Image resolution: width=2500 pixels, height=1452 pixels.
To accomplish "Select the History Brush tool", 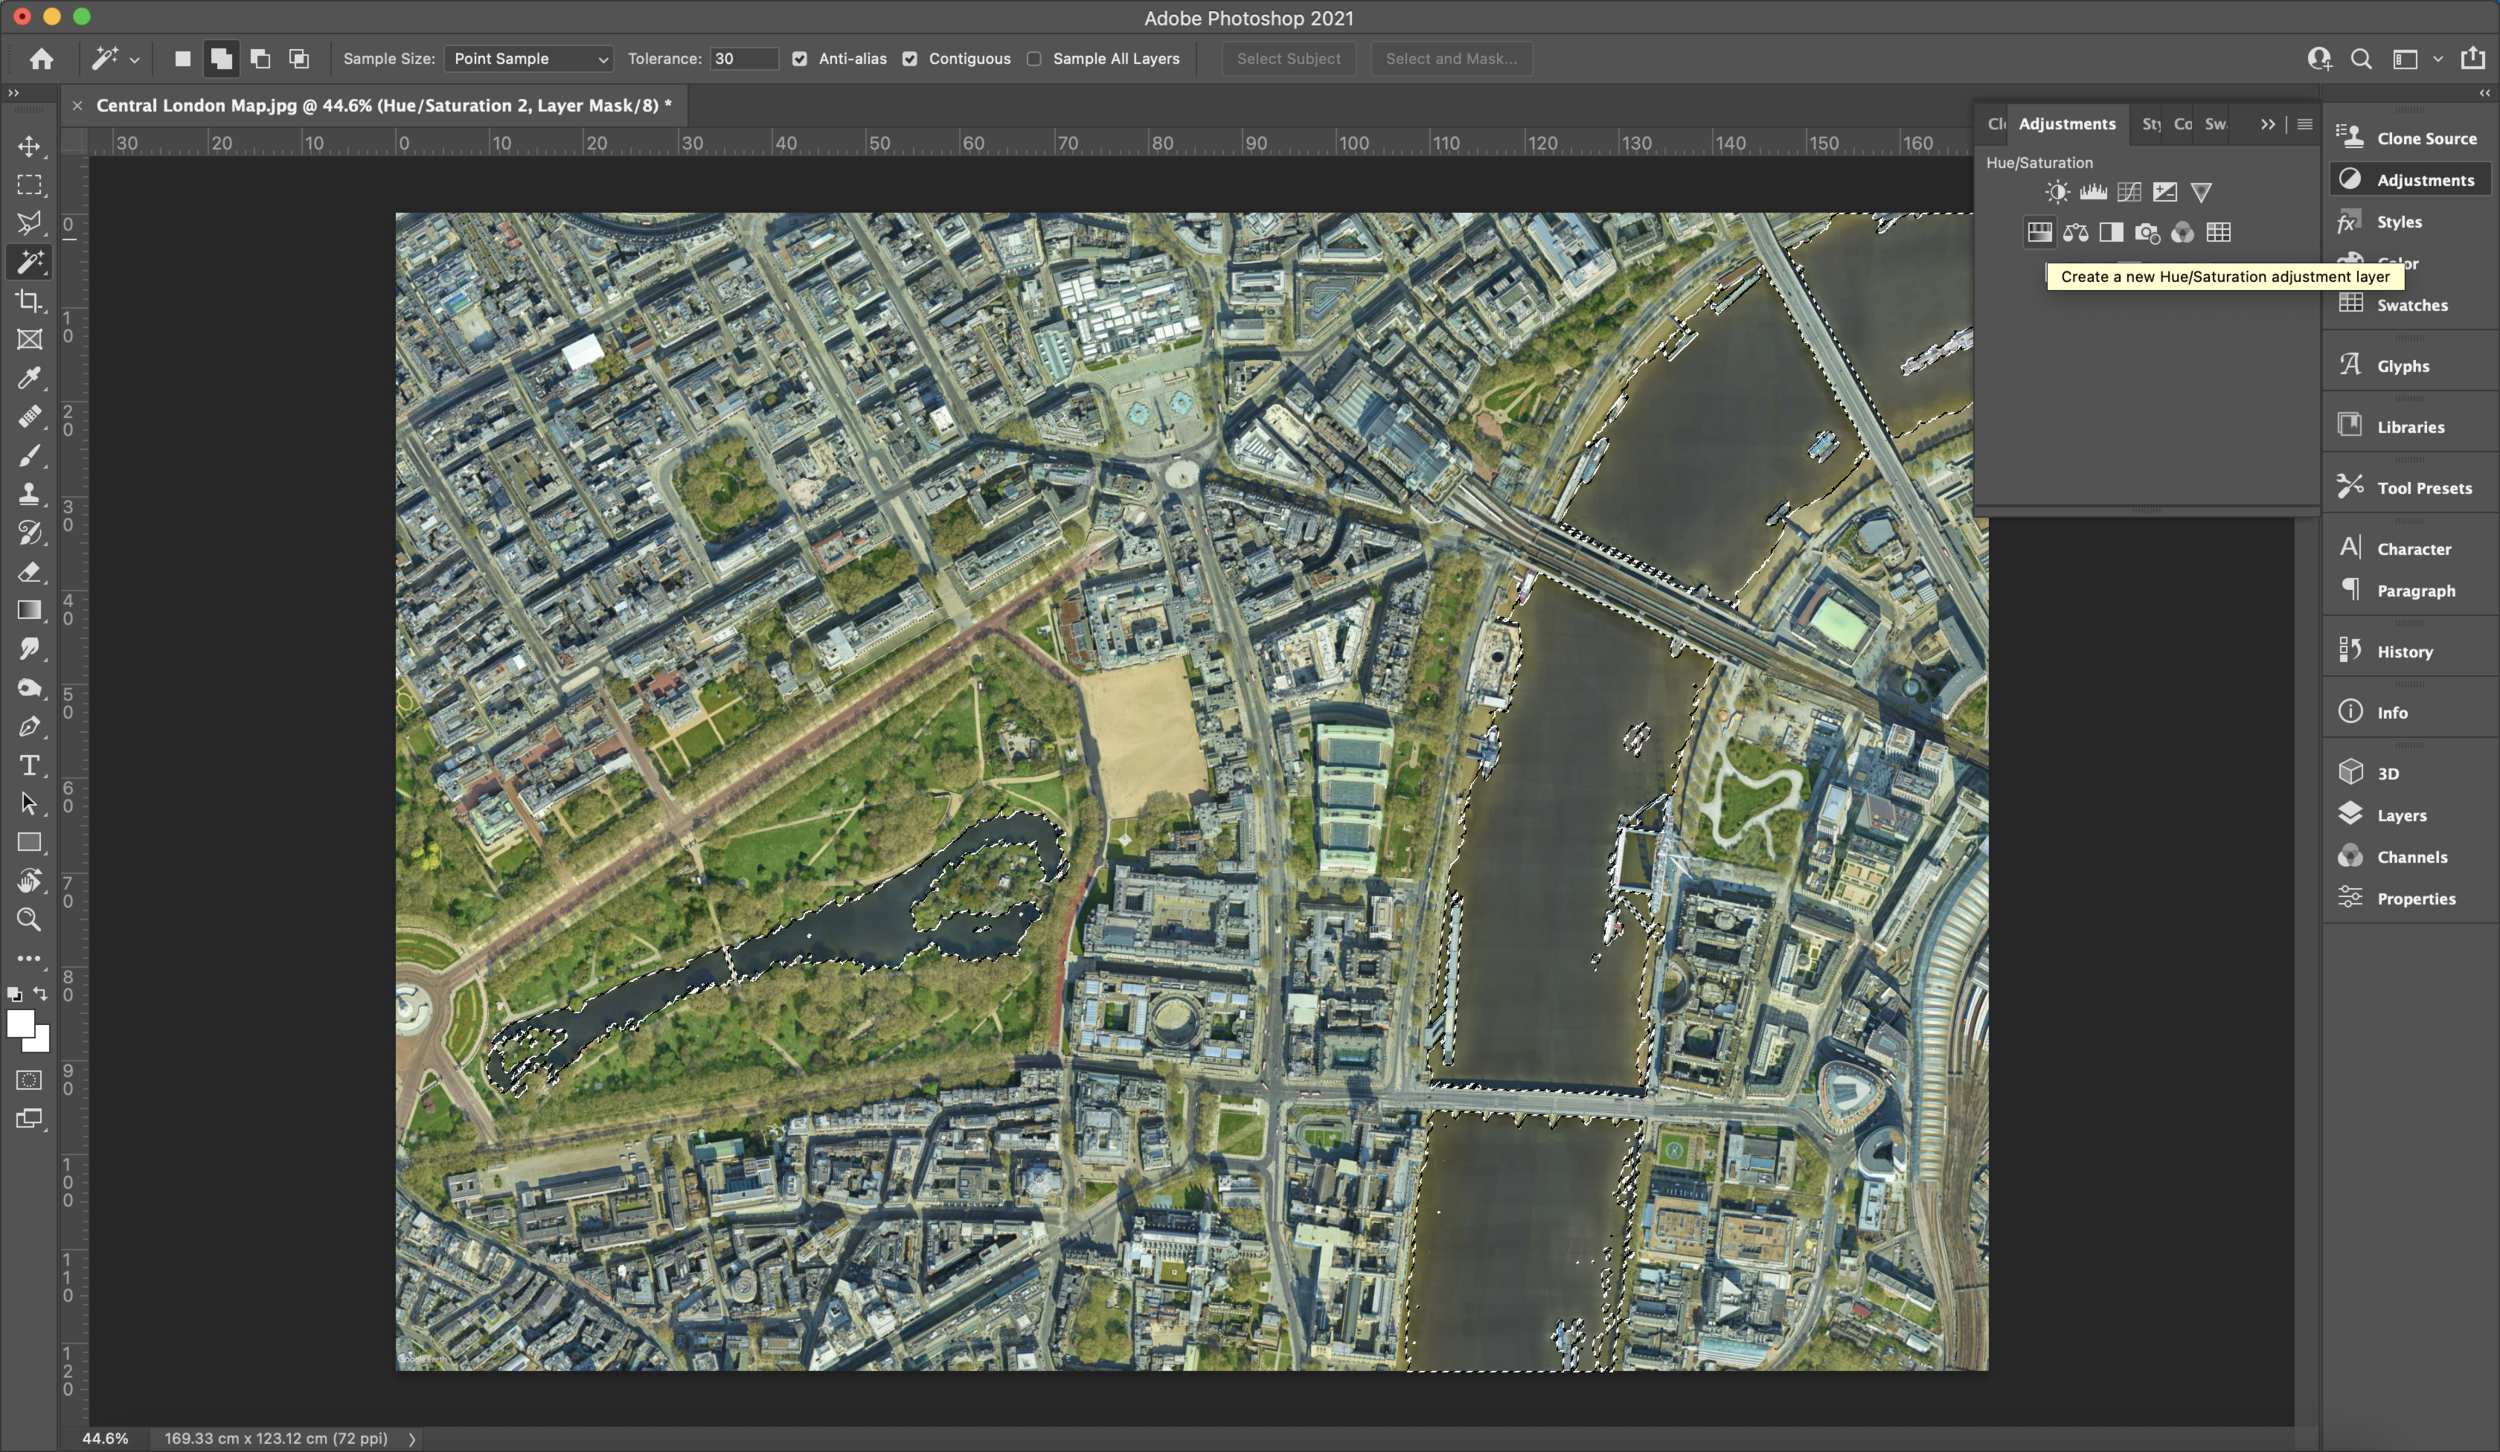I will (x=29, y=533).
